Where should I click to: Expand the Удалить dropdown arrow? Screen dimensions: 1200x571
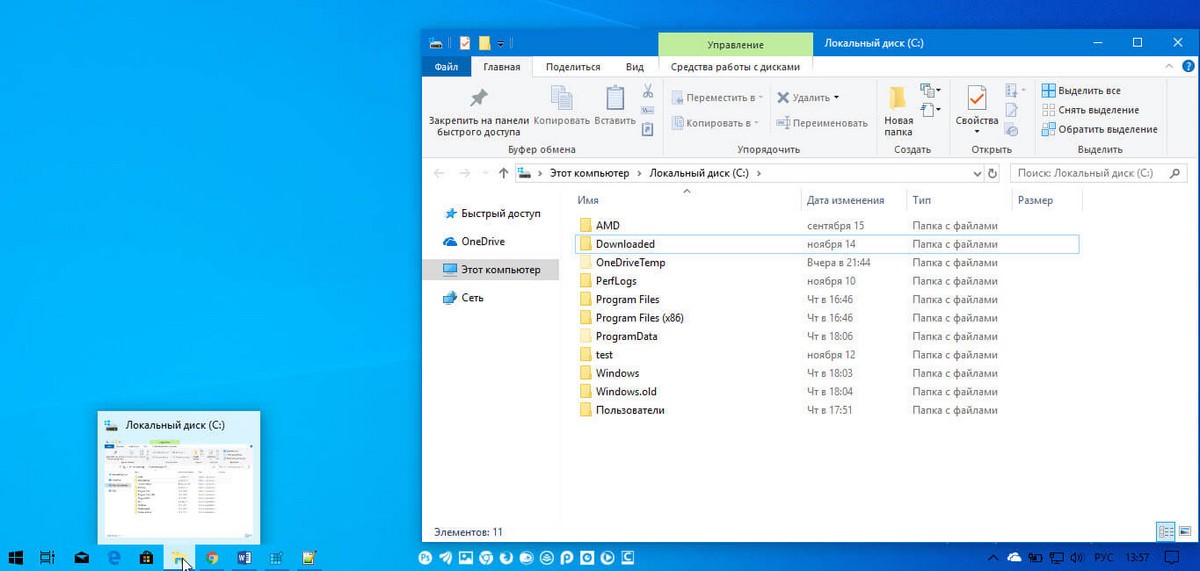(836, 98)
